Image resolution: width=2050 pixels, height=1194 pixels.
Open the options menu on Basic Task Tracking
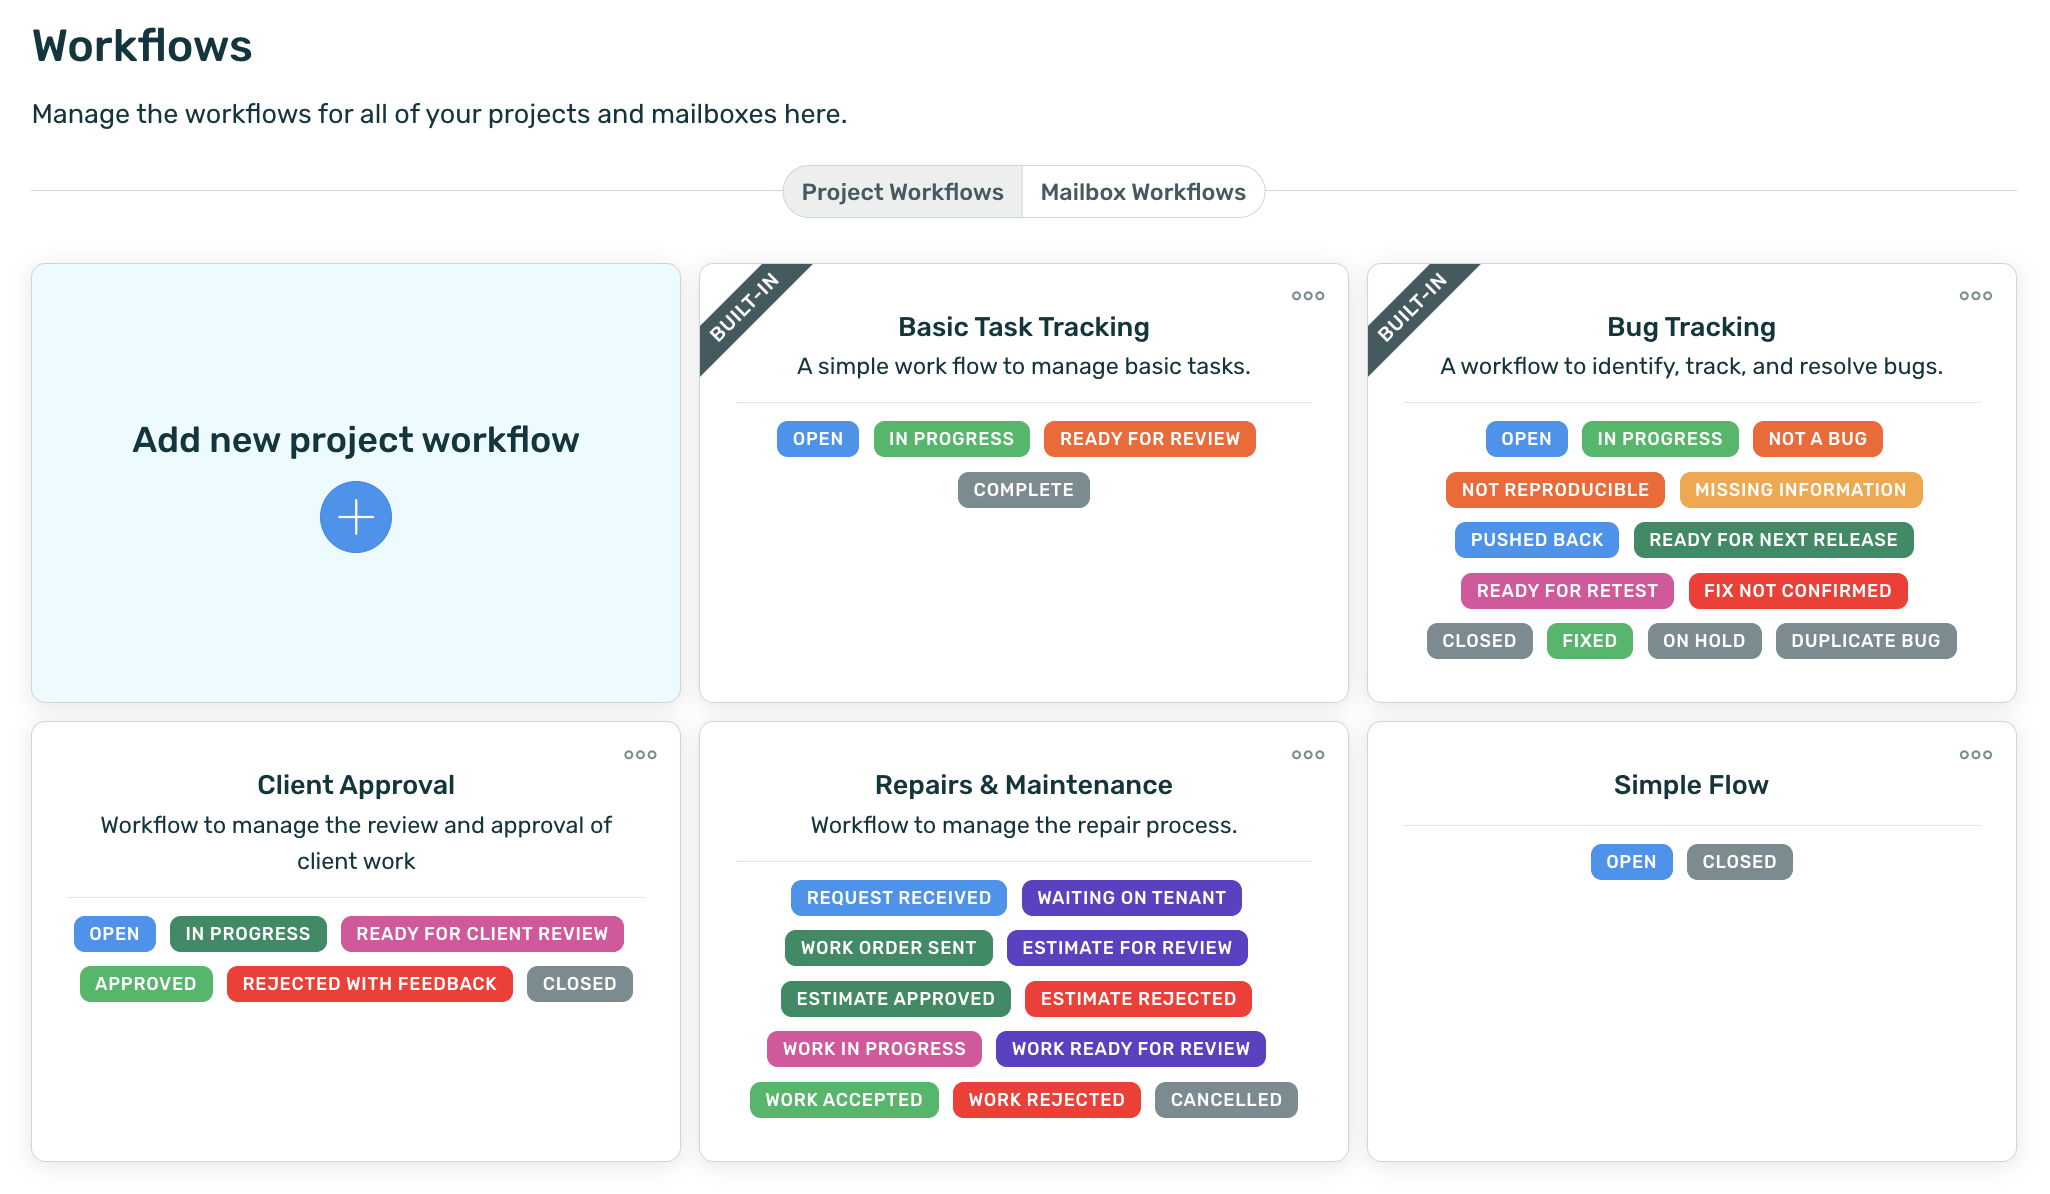click(x=1307, y=296)
